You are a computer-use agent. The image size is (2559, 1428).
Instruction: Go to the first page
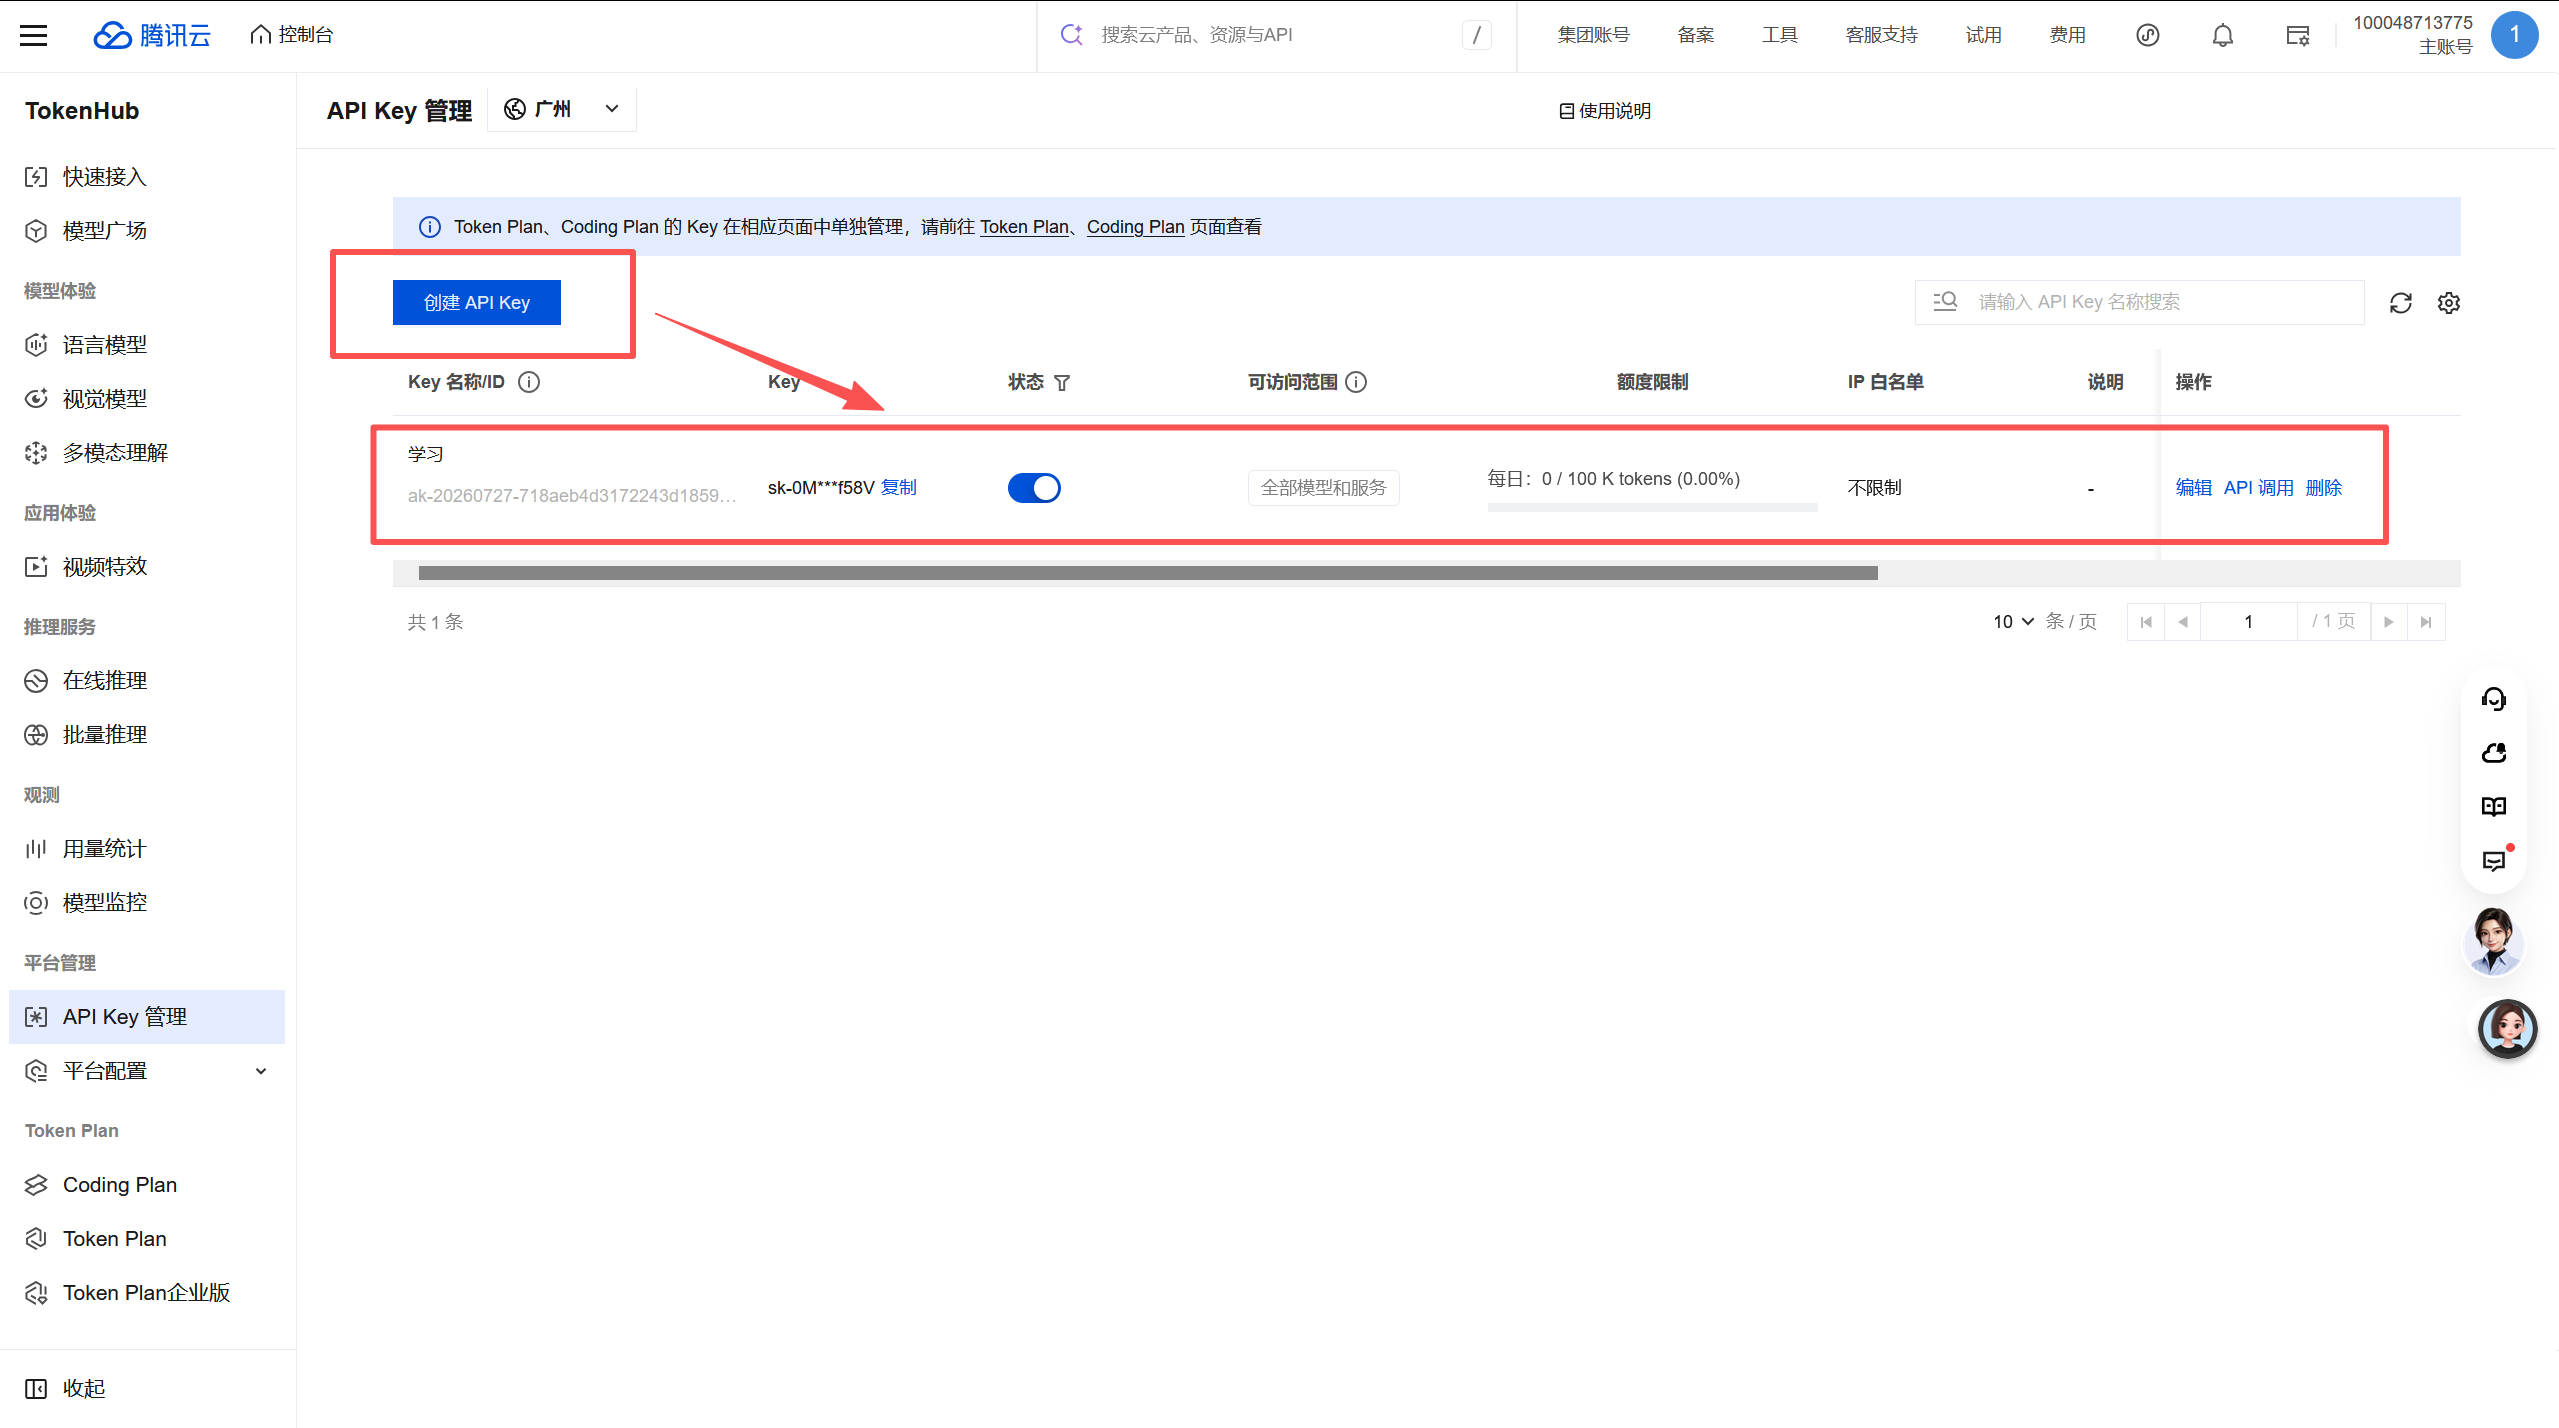tap(2146, 622)
